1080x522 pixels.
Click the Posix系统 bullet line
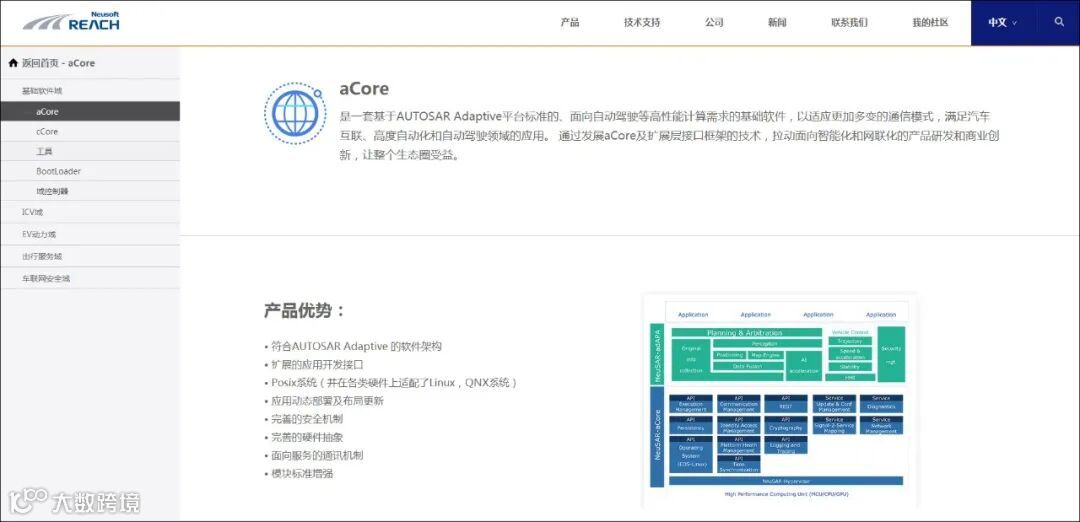pos(391,382)
